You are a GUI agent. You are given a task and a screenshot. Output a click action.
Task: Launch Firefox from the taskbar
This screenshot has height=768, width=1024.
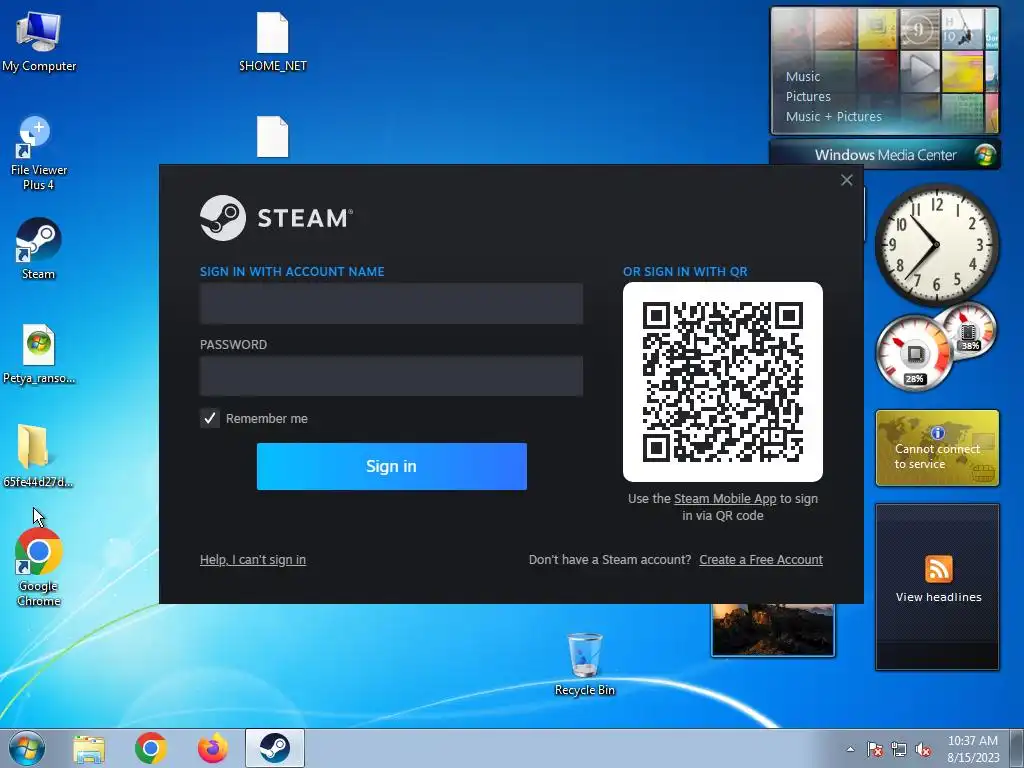tap(213, 748)
